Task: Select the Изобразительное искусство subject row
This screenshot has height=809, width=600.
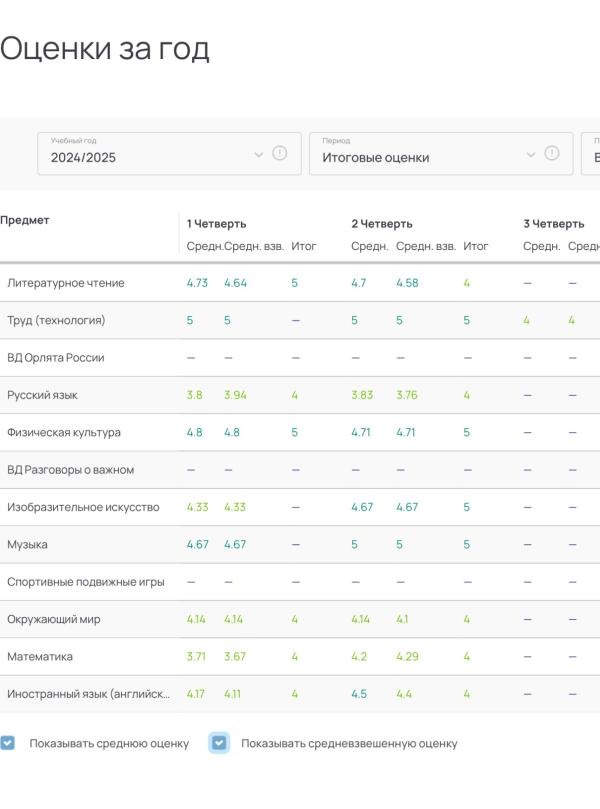Action: coord(300,507)
